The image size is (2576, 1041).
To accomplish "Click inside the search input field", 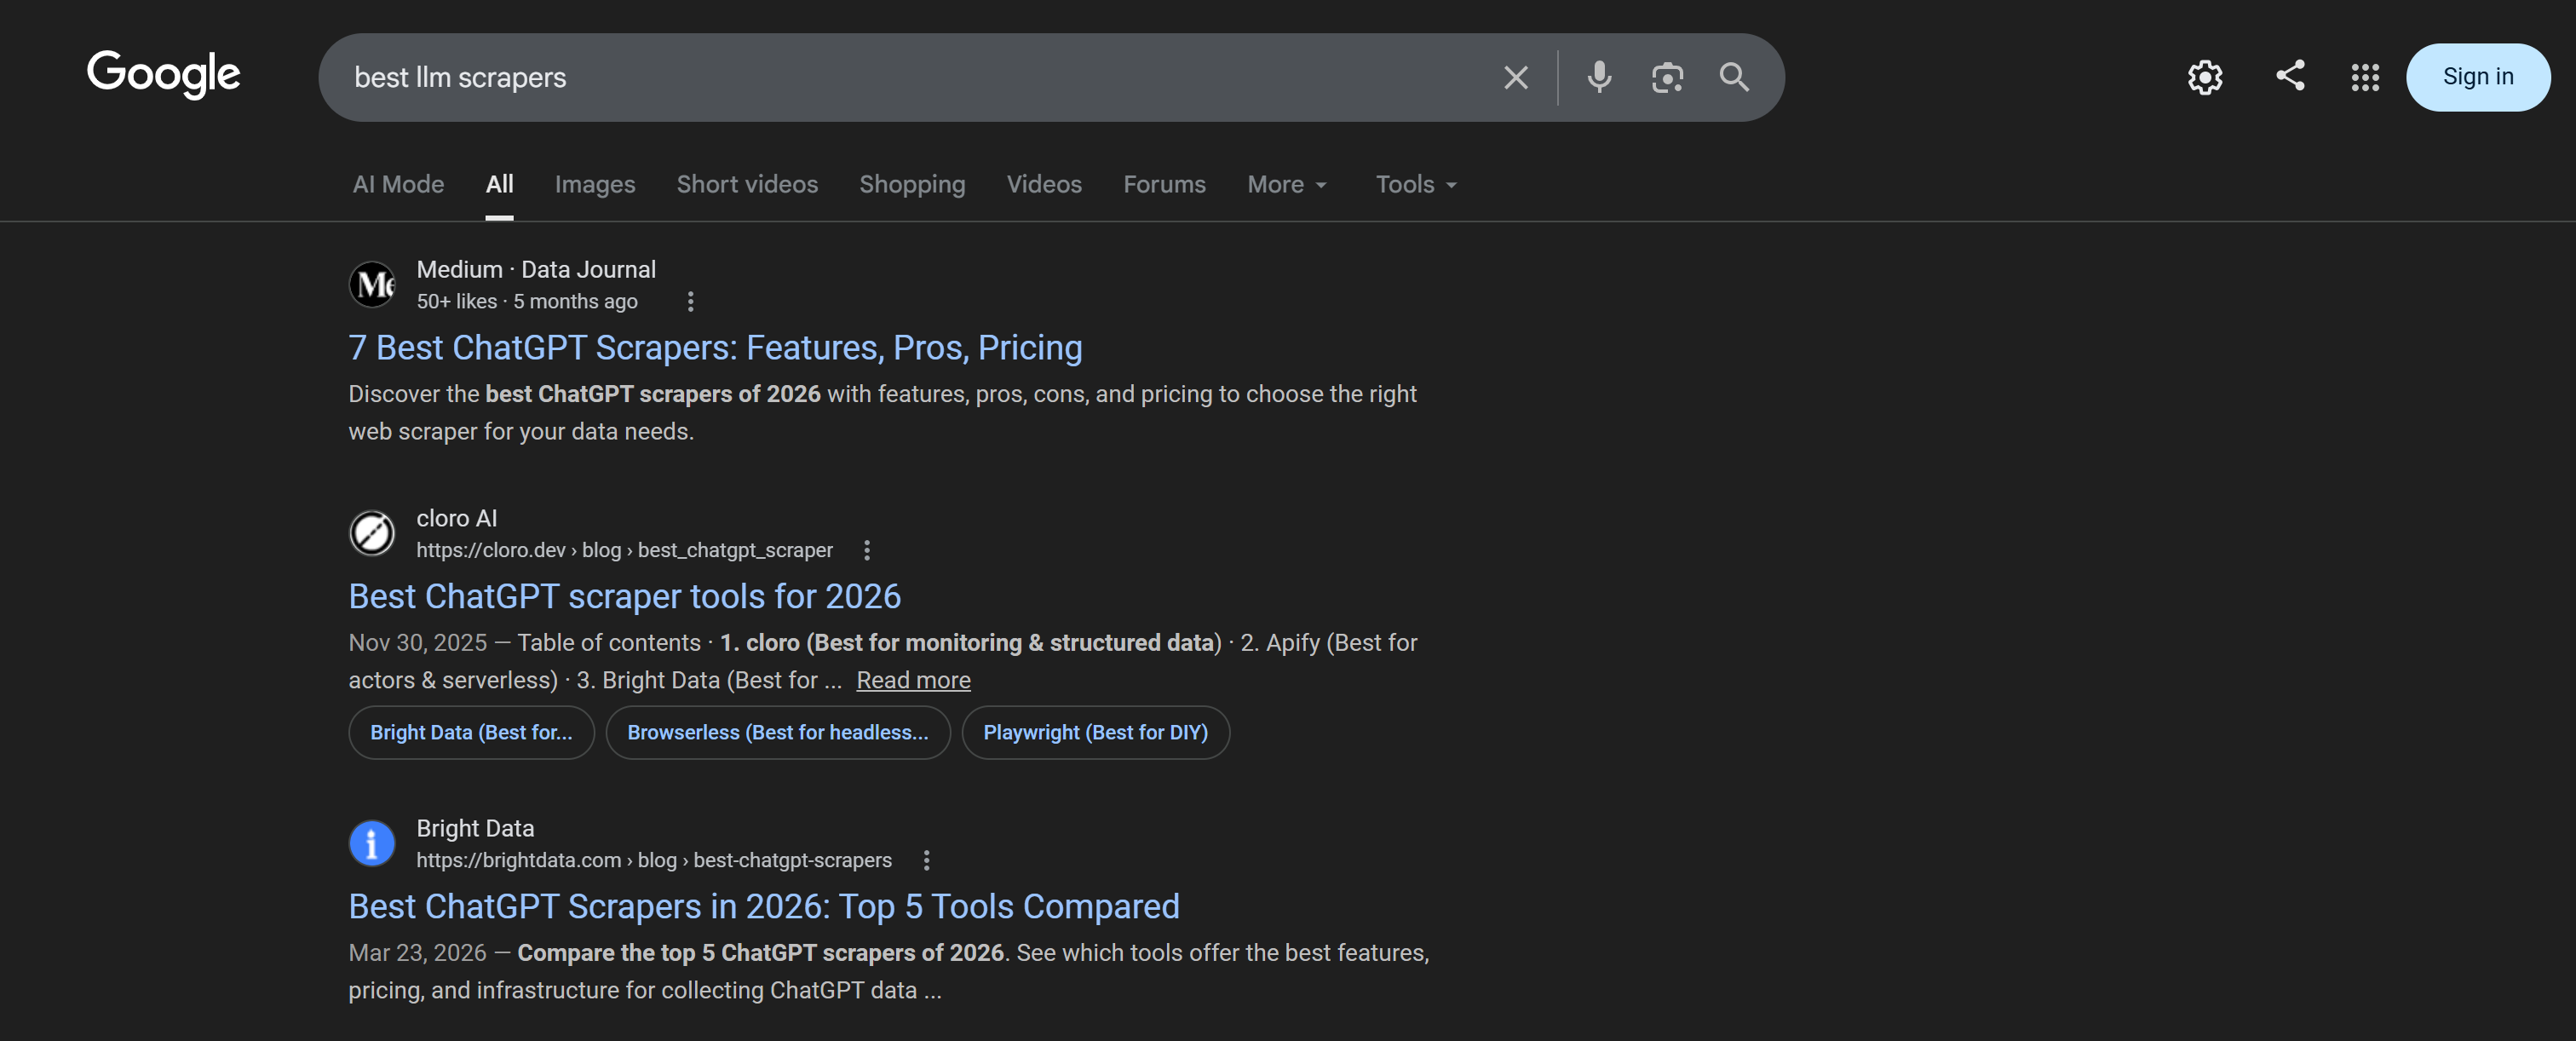I will 900,77.
